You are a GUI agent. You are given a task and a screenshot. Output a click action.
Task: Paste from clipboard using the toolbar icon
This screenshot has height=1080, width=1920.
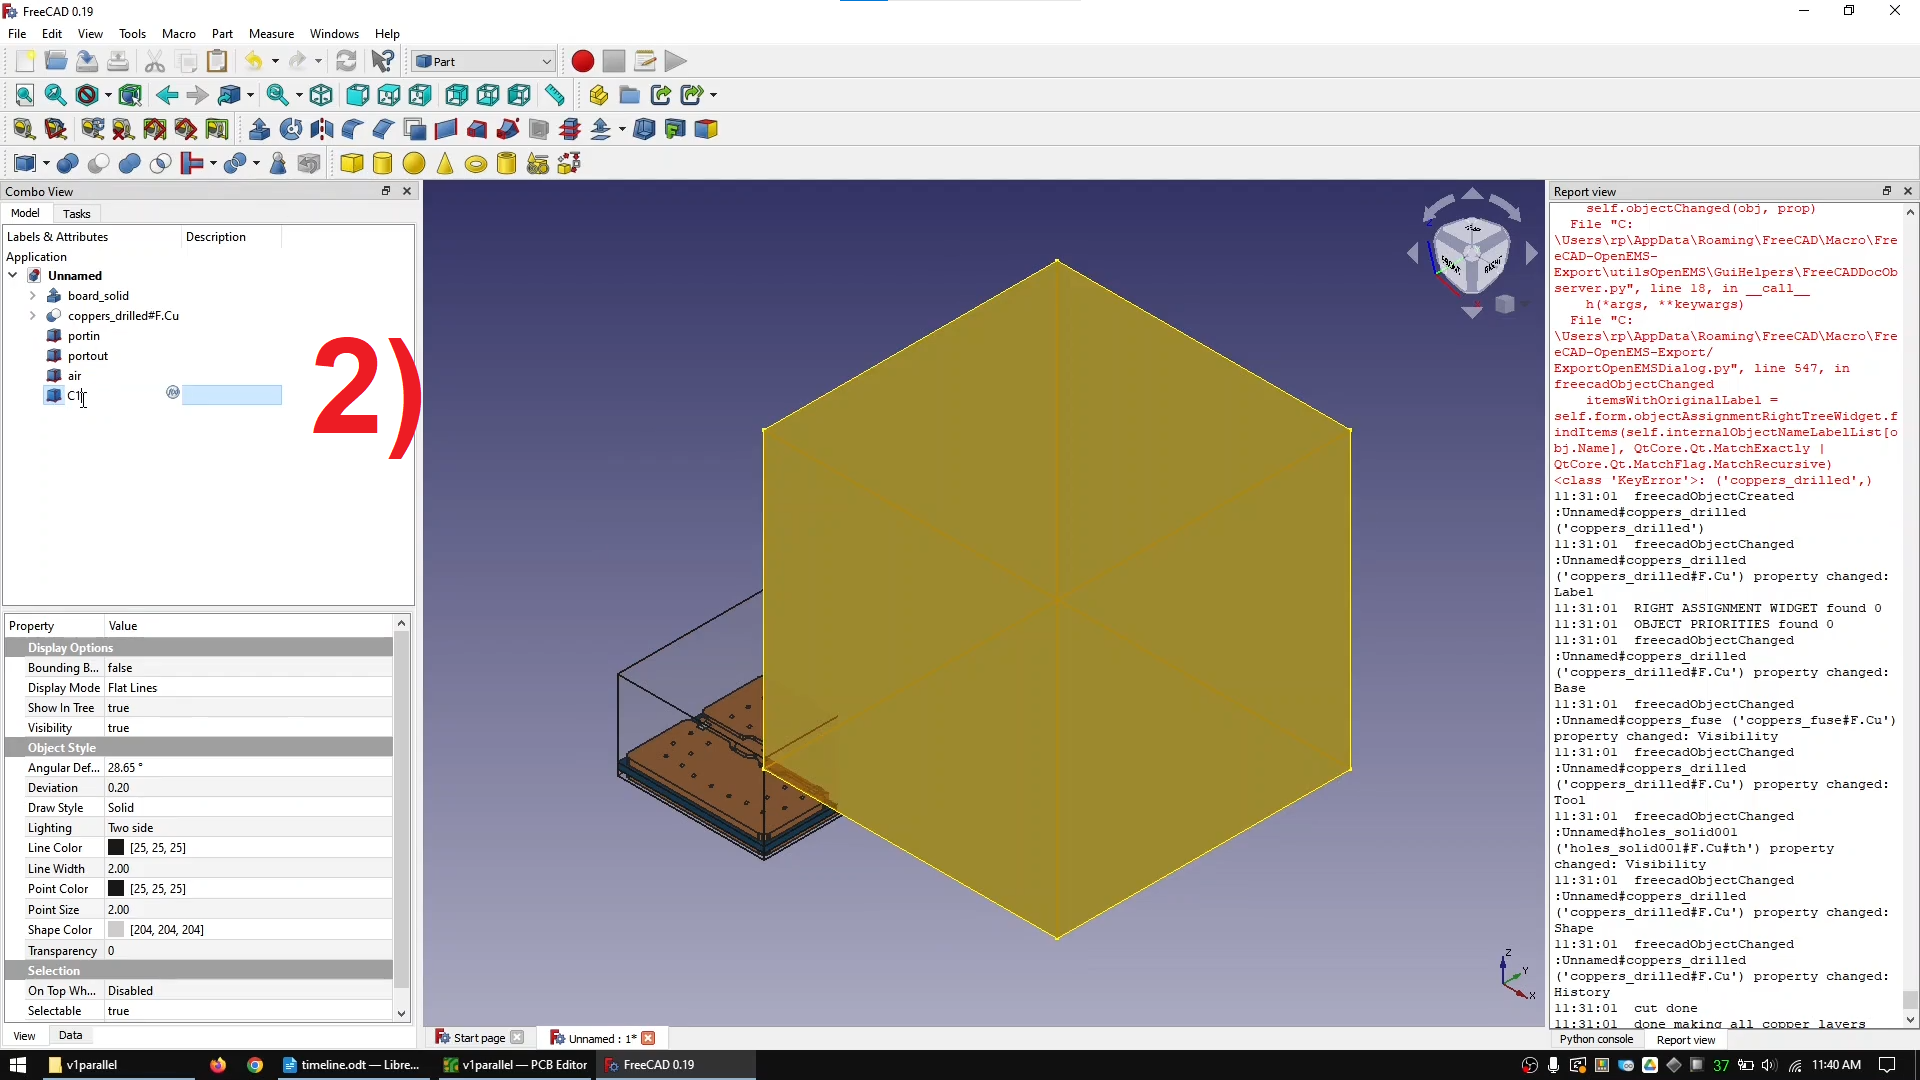[x=217, y=61]
